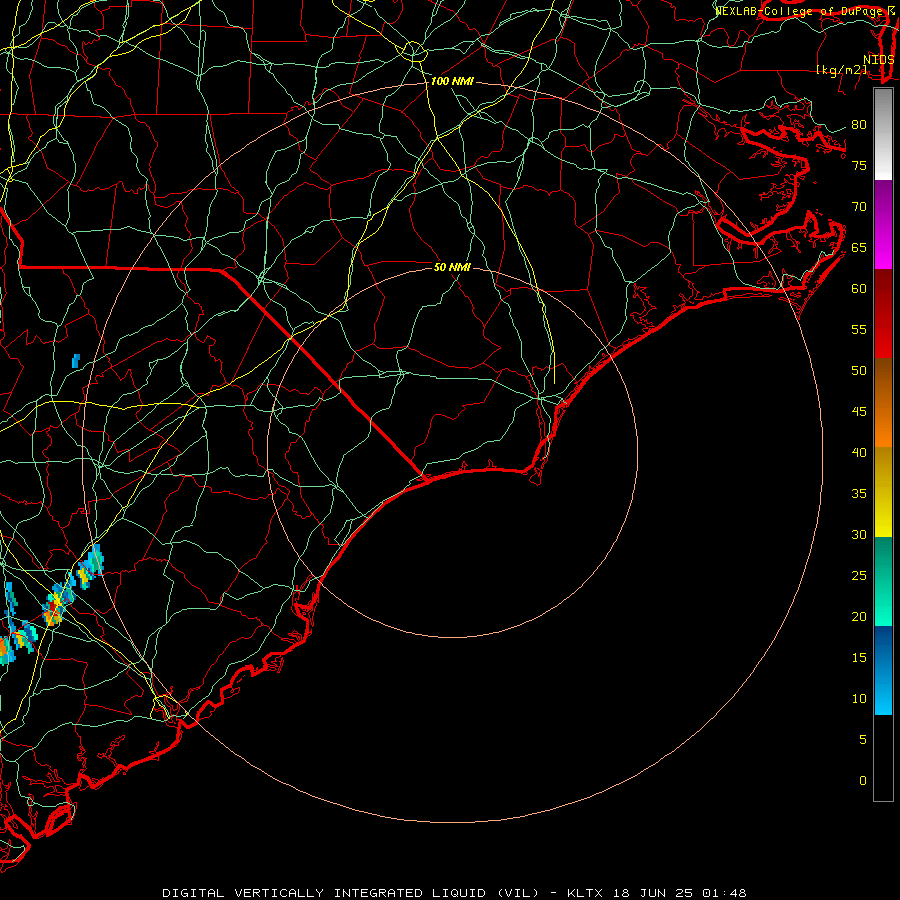Click the blue segment of the color bar
Image resolution: width=900 pixels, height=900 pixels.
pyautogui.click(x=883, y=670)
